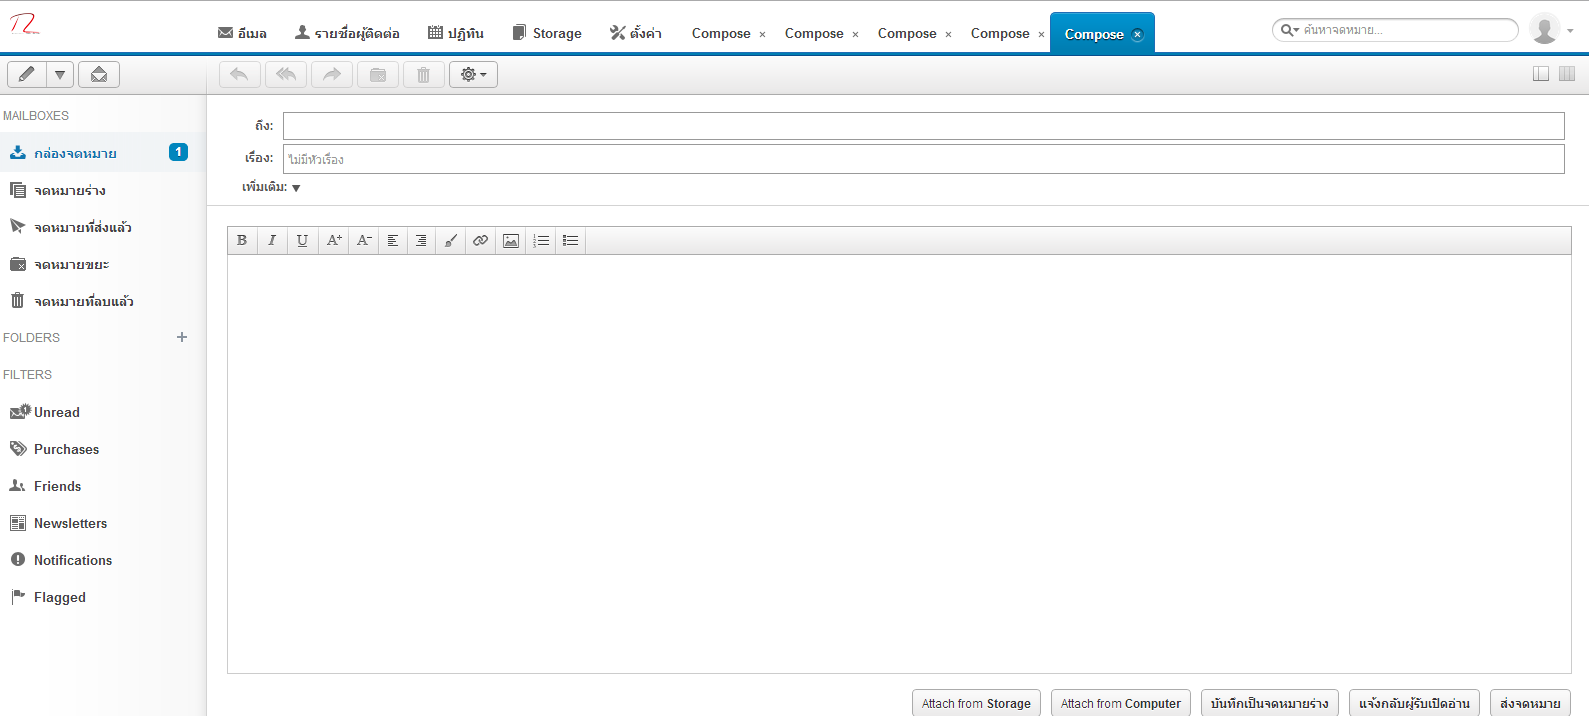Toggle bold formatting in the editor
Viewport: 1589px width, 716px height.
(x=242, y=241)
